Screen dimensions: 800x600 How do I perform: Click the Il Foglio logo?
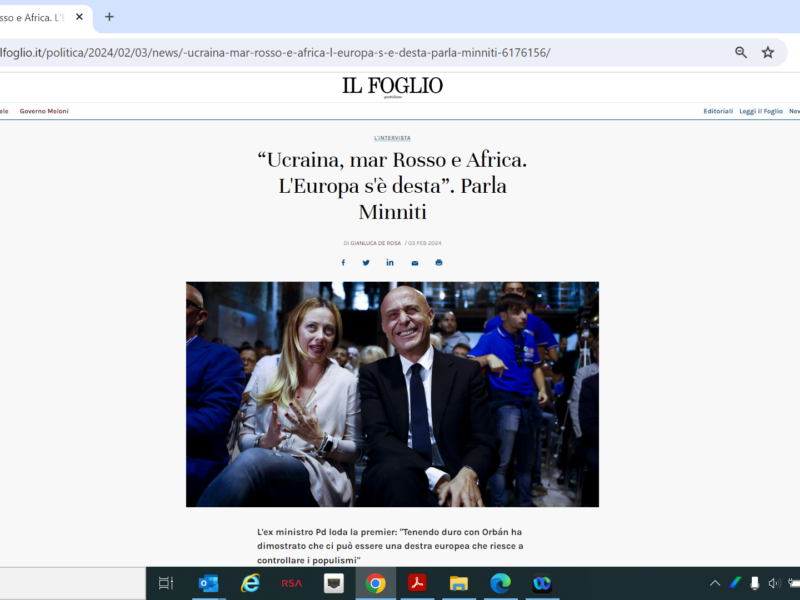(392, 86)
